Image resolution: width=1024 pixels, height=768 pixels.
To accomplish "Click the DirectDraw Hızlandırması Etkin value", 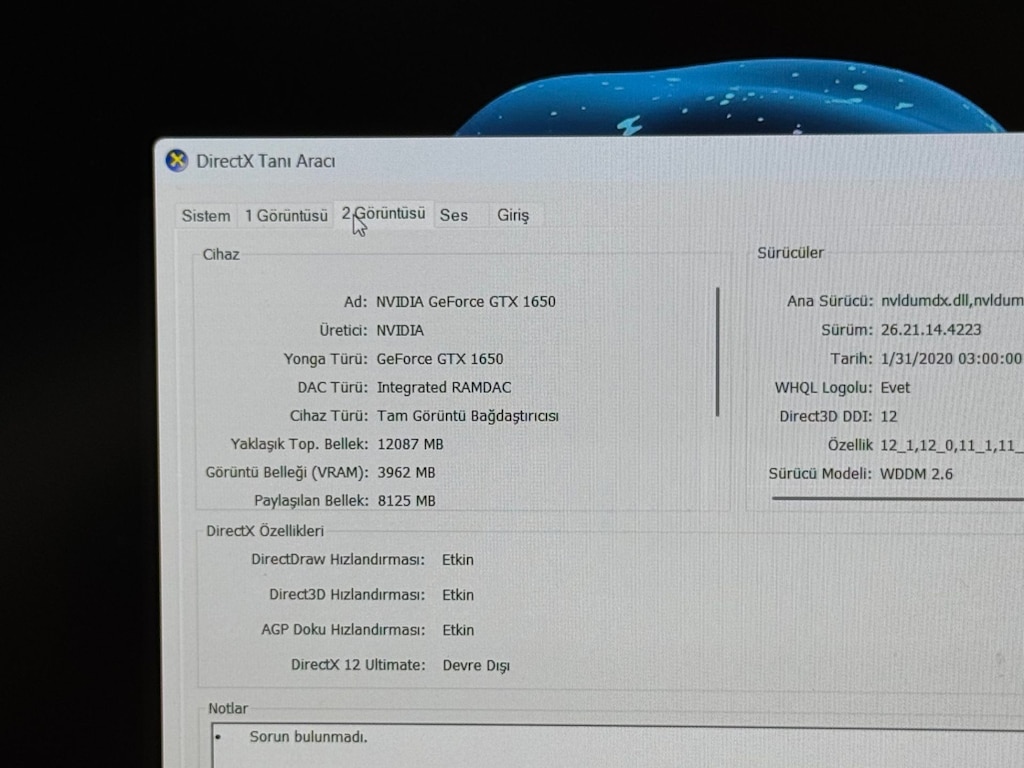I will [x=458, y=560].
